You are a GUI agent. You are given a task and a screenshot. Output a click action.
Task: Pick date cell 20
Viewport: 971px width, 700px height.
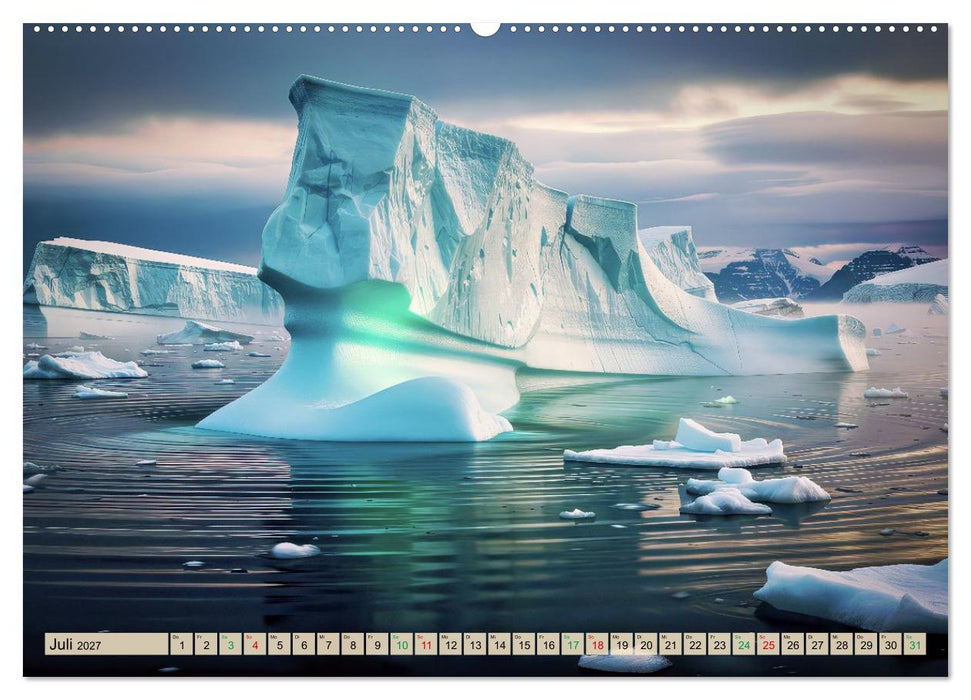click(647, 644)
